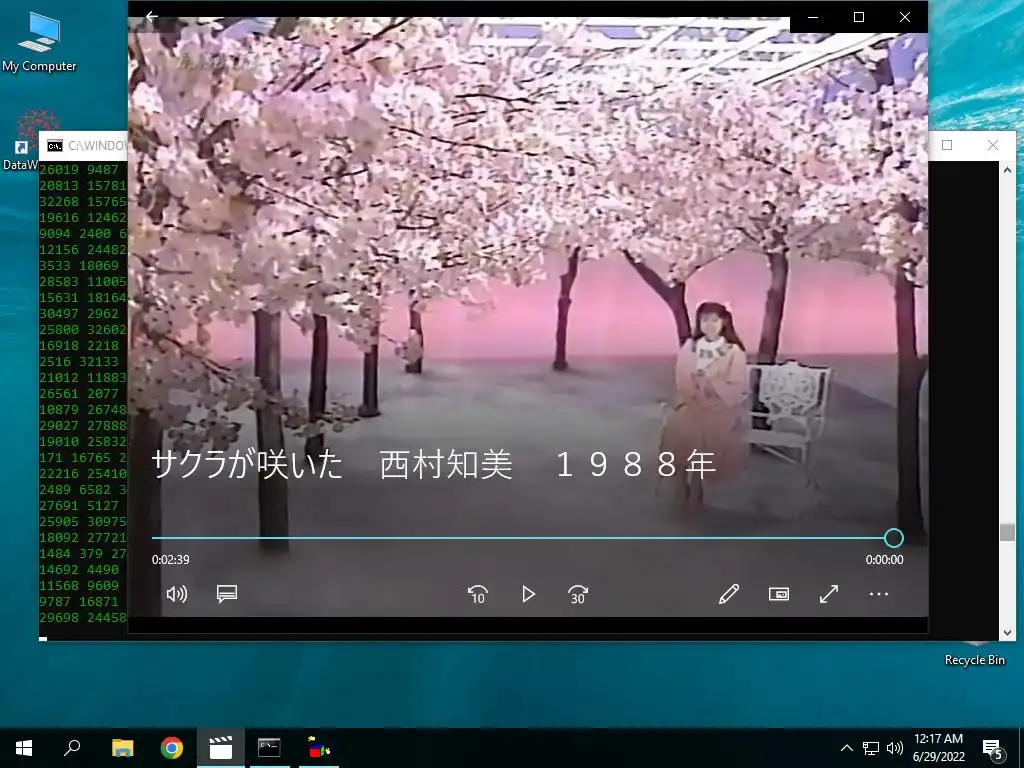Open the clock showing 12:17 AM
1024x768 pixels.
coord(938,748)
